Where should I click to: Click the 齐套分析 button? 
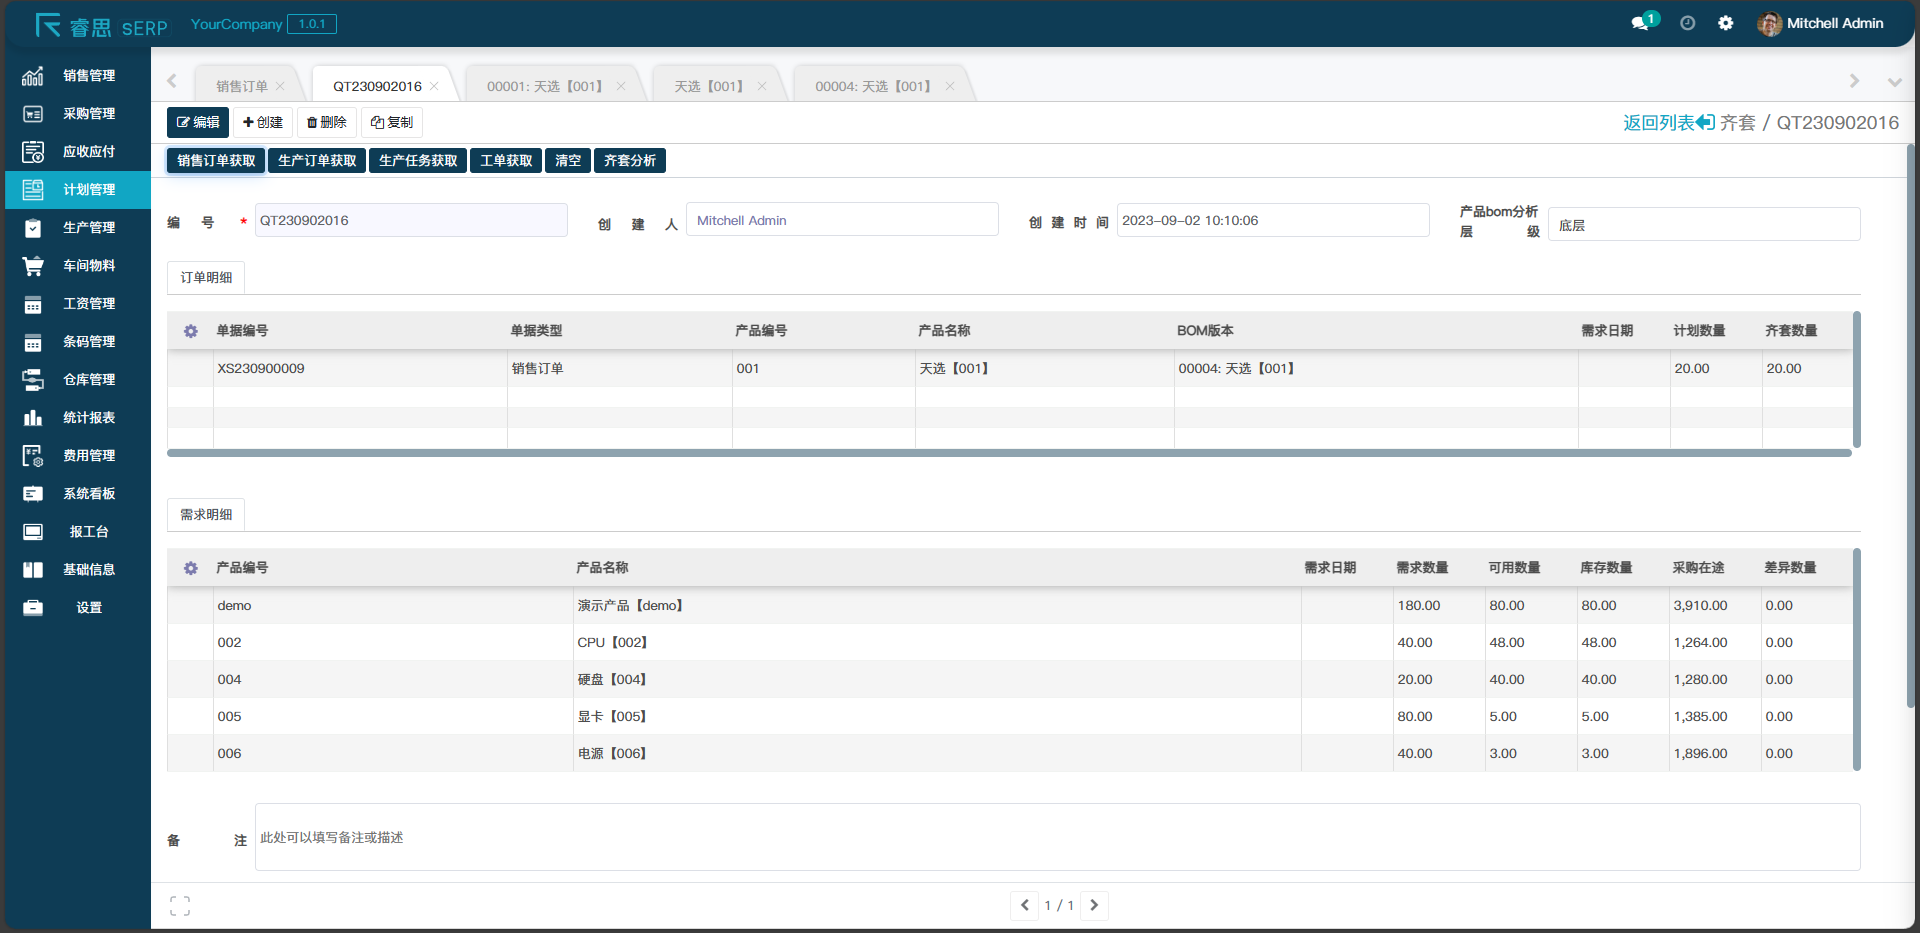pyautogui.click(x=630, y=161)
